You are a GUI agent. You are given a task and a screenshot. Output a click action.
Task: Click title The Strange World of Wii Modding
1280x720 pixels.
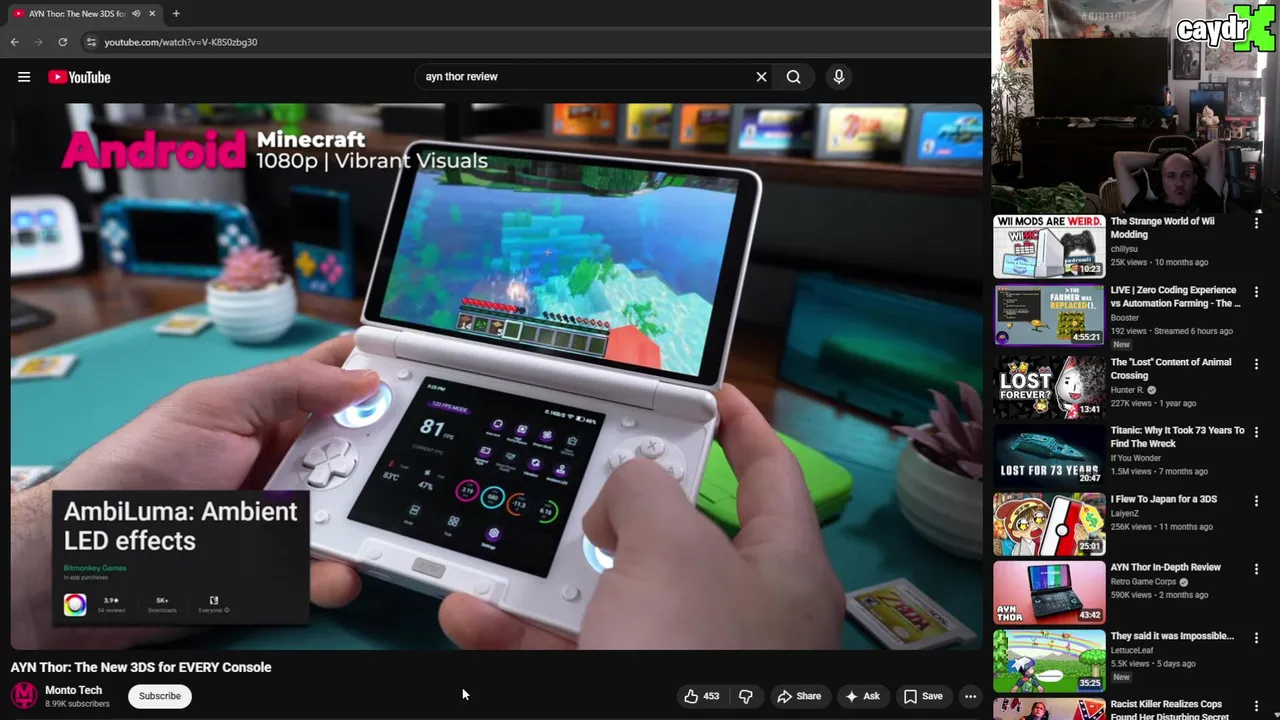click(x=1162, y=228)
